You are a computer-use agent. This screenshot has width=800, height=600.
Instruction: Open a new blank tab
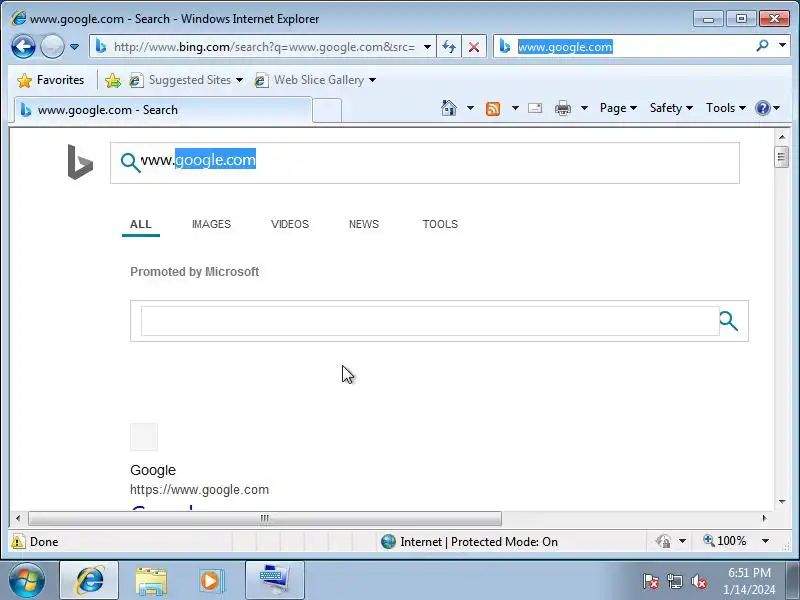(327, 110)
